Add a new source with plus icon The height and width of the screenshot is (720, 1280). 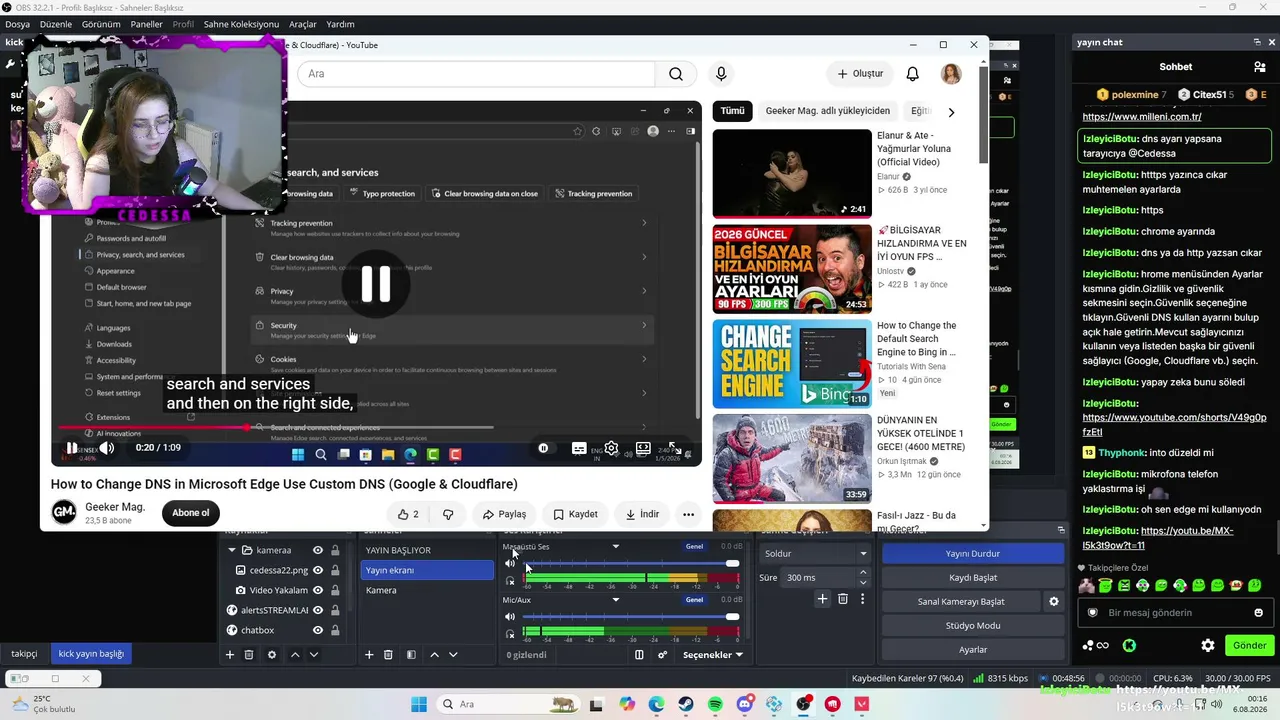click(230, 655)
